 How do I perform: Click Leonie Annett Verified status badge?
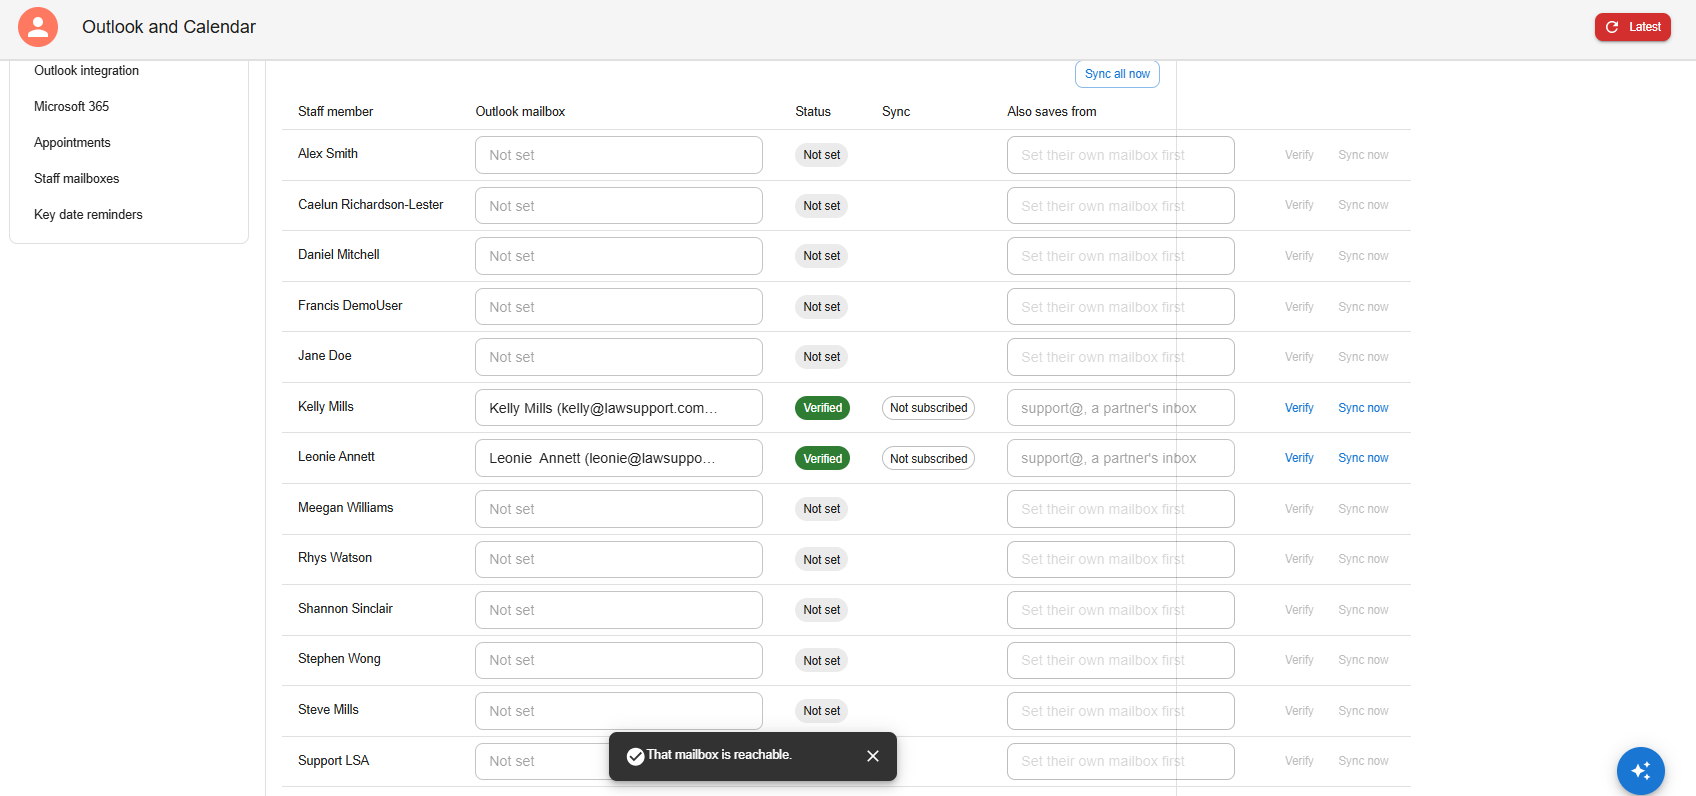pyautogui.click(x=822, y=459)
